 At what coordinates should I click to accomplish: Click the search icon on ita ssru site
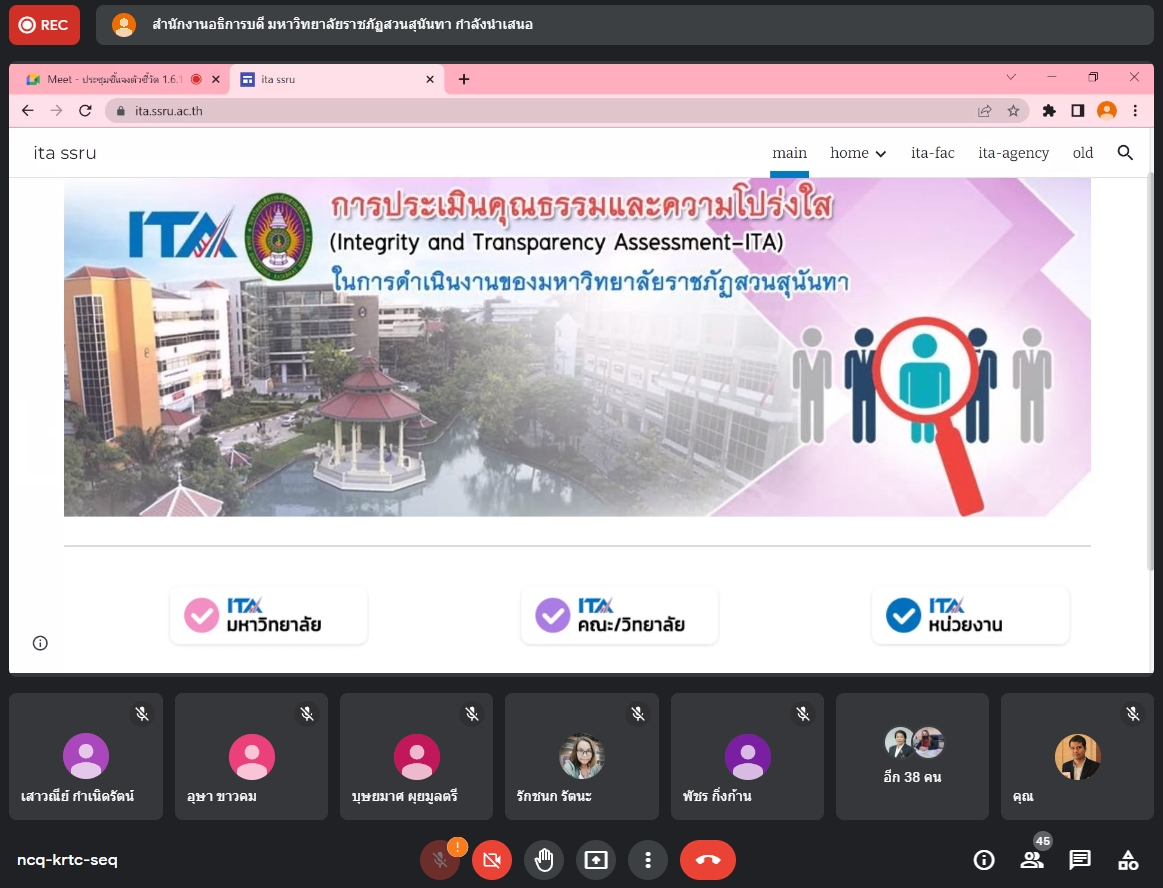[x=1125, y=153]
